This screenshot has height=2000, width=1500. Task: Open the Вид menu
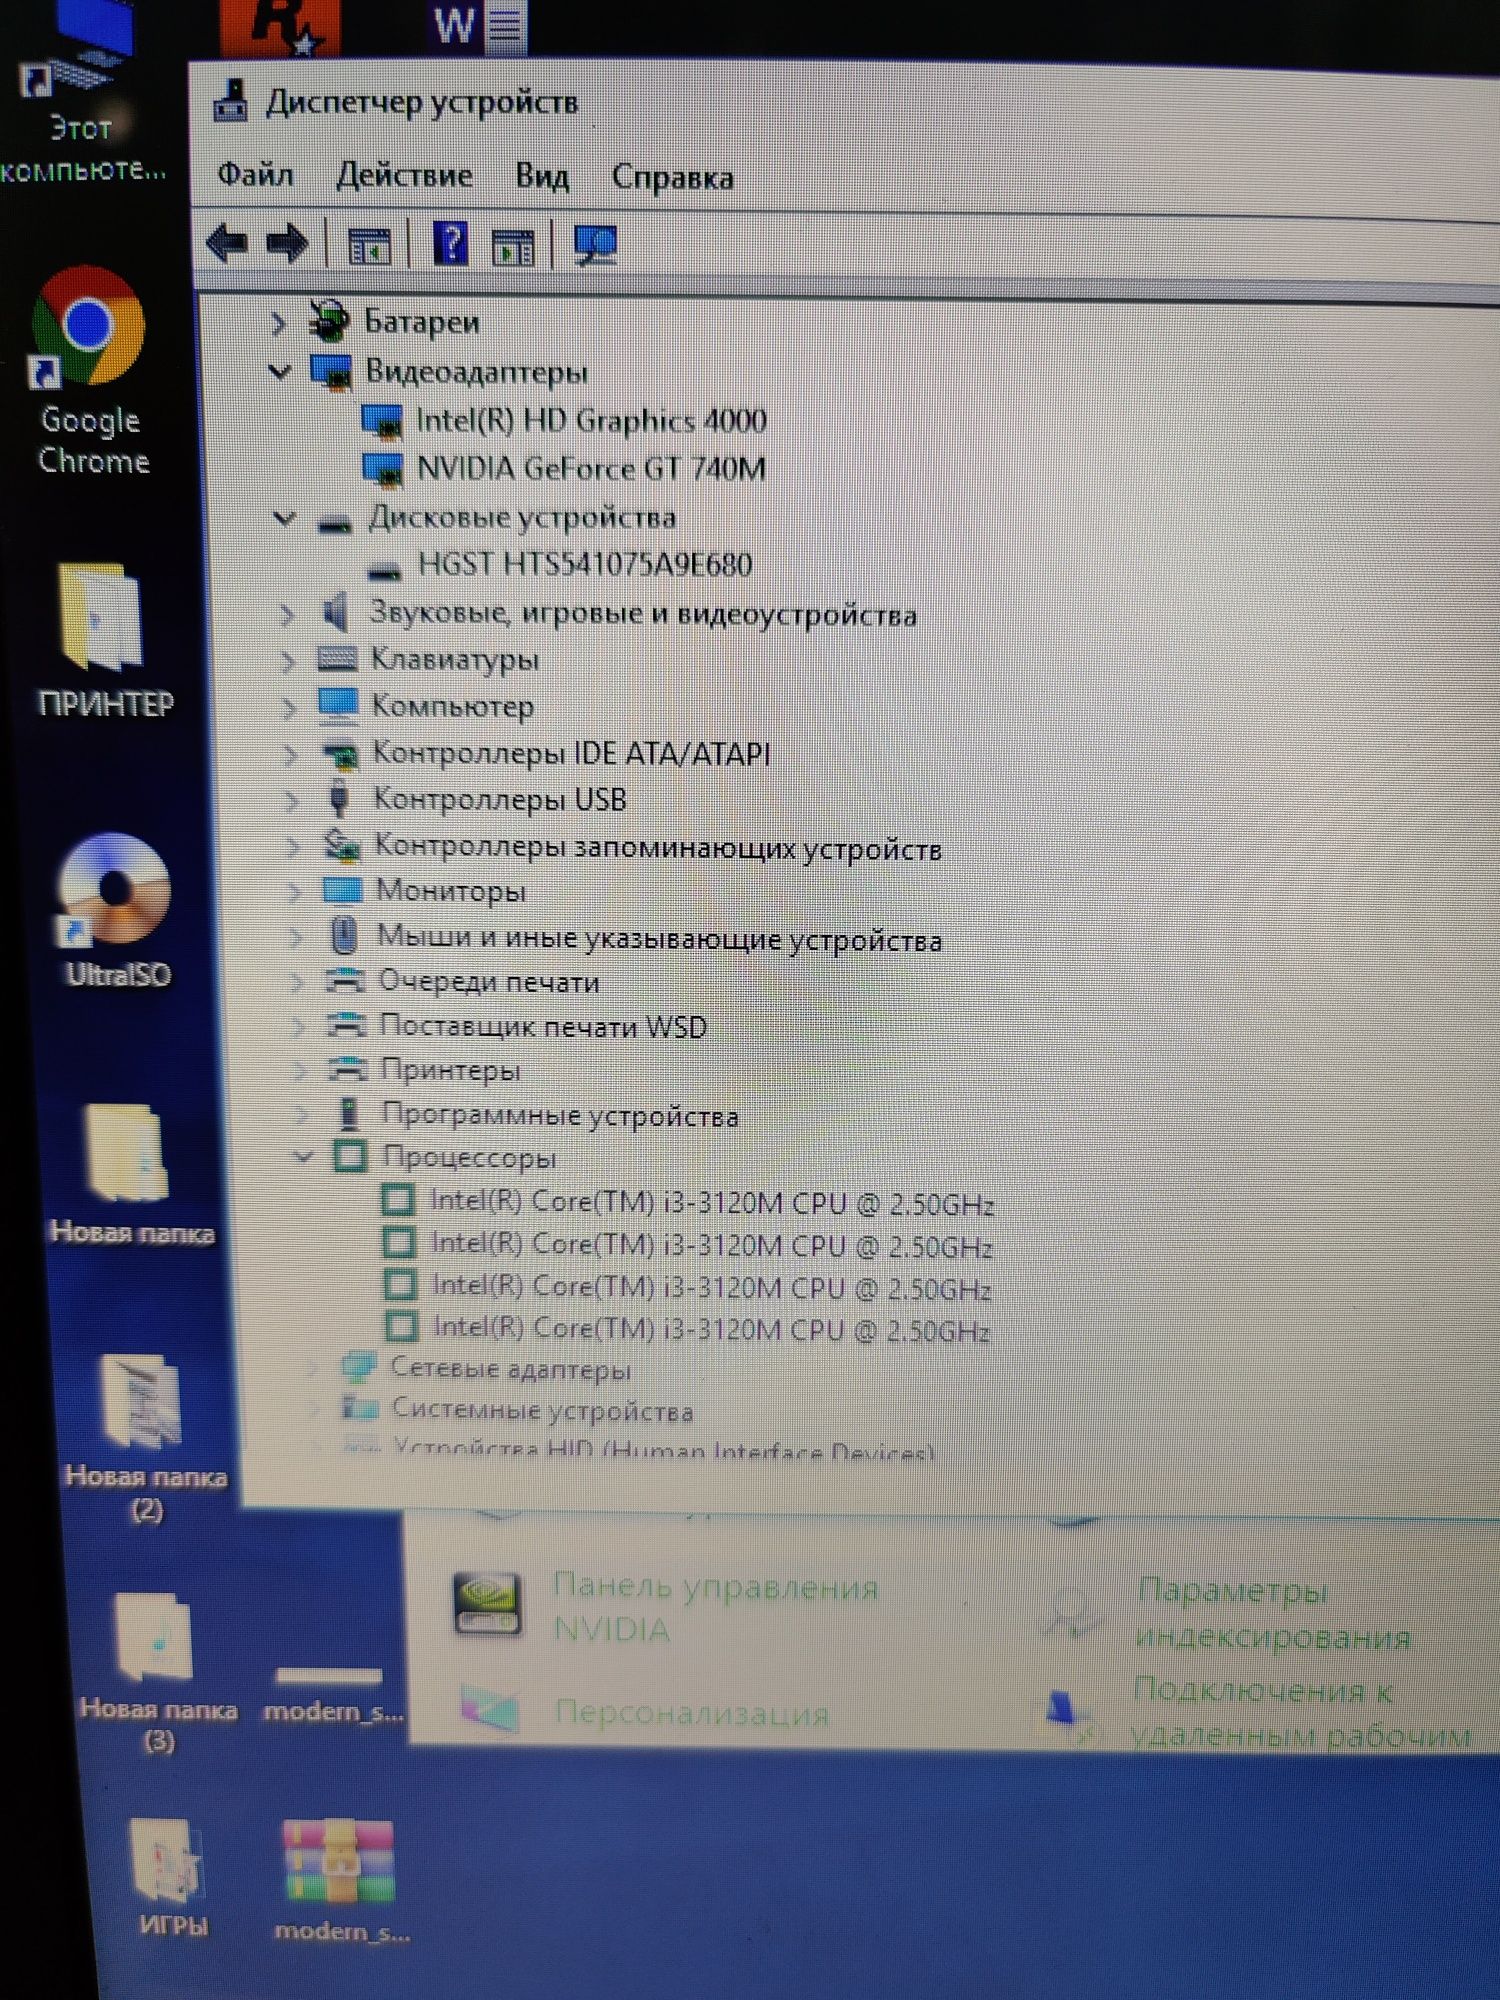[x=542, y=176]
